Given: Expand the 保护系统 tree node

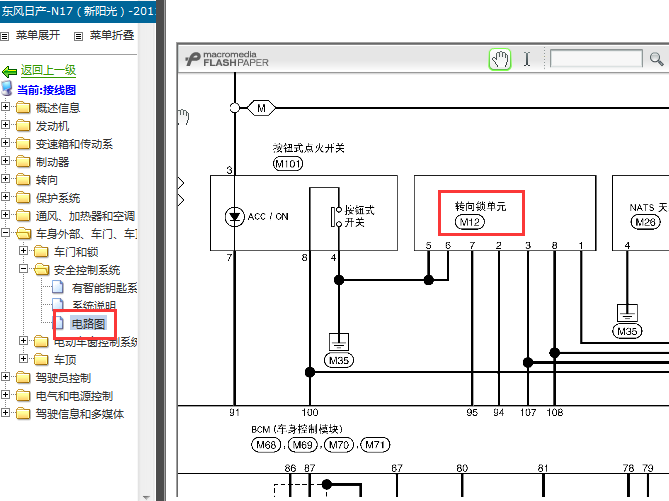Looking at the screenshot, I should [x=5, y=196].
